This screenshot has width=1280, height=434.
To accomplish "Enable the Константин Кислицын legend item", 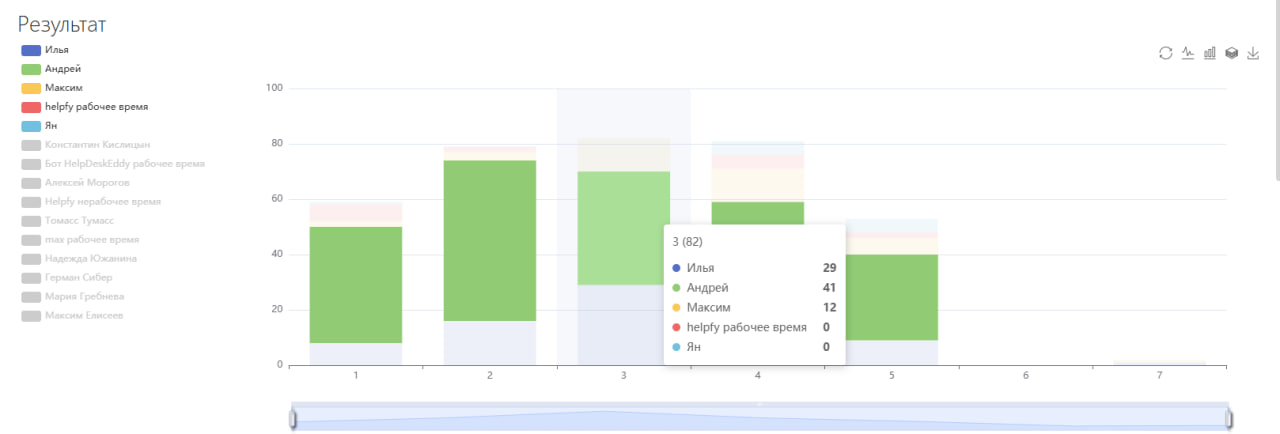I will 31,145.
